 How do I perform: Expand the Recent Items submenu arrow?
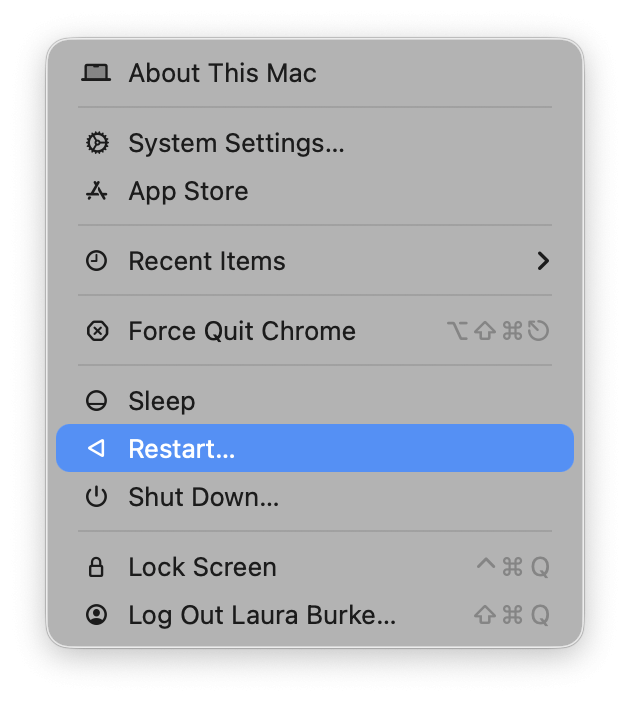coord(543,261)
